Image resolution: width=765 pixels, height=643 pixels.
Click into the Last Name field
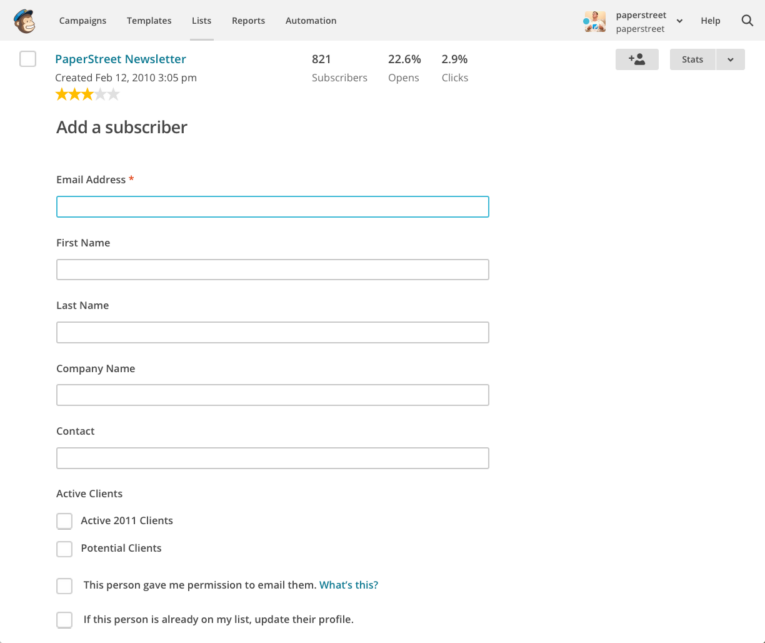tap(272, 332)
